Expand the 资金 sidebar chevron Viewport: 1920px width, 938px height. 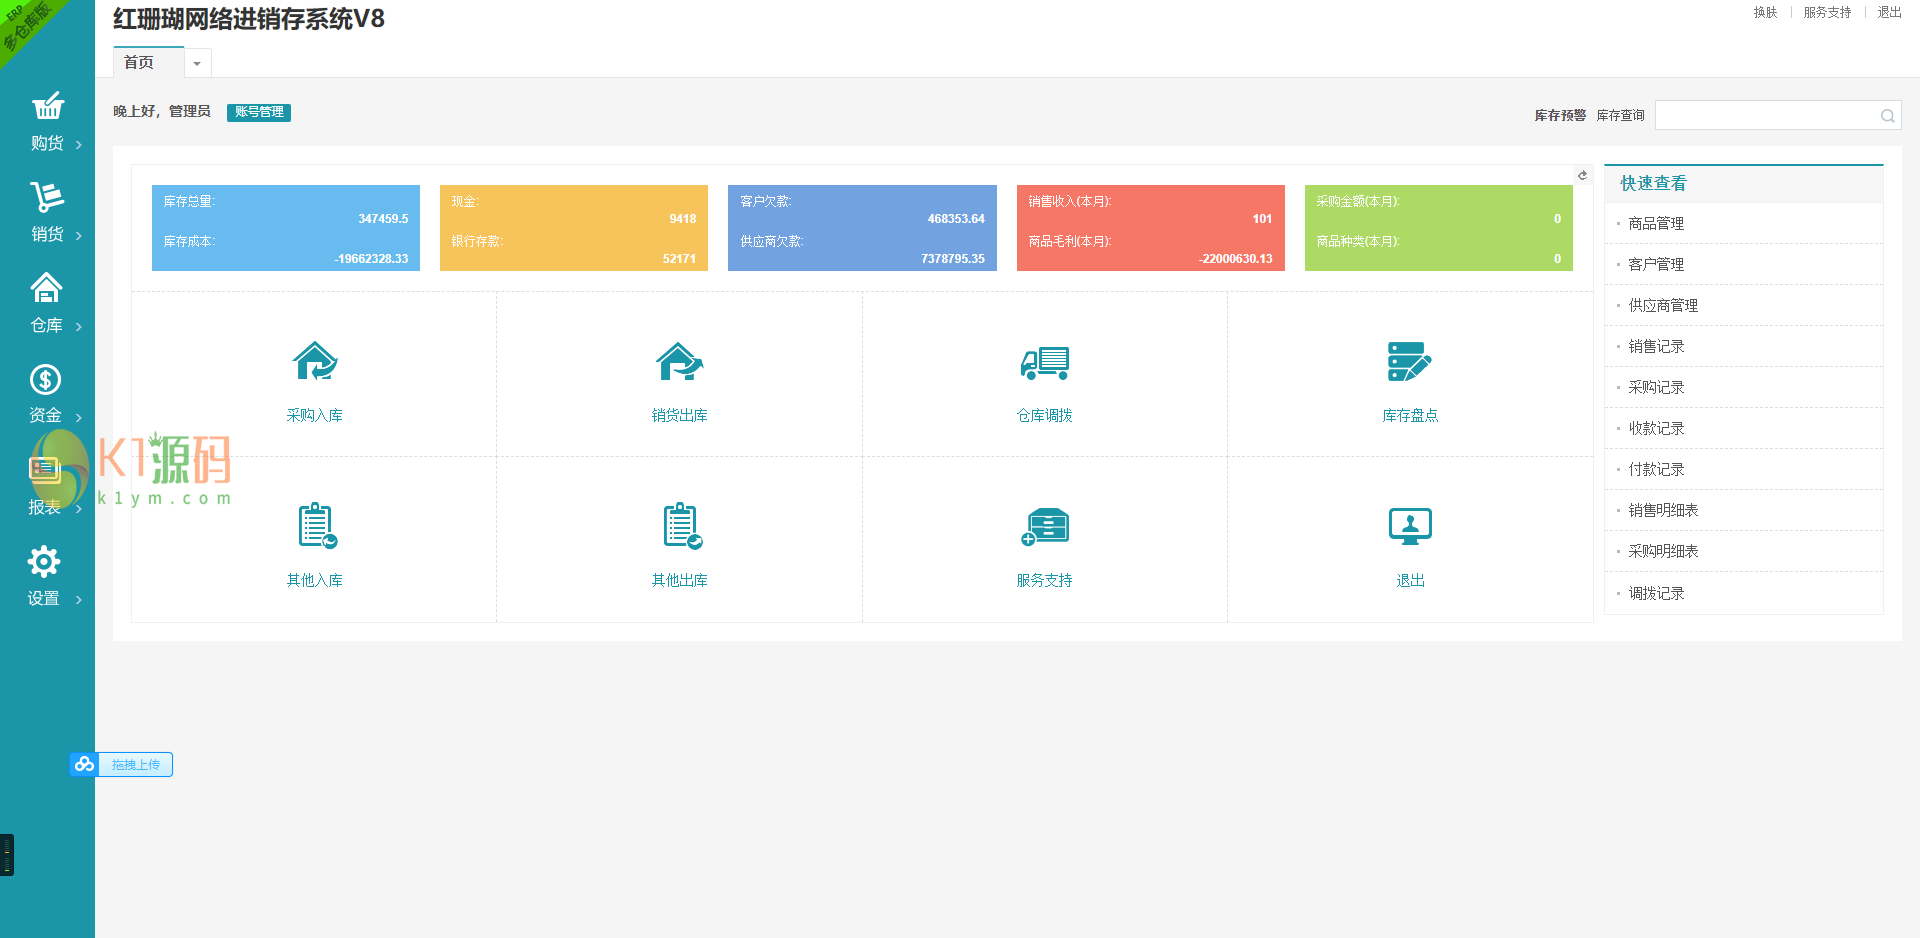pyautogui.click(x=79, y=417)
